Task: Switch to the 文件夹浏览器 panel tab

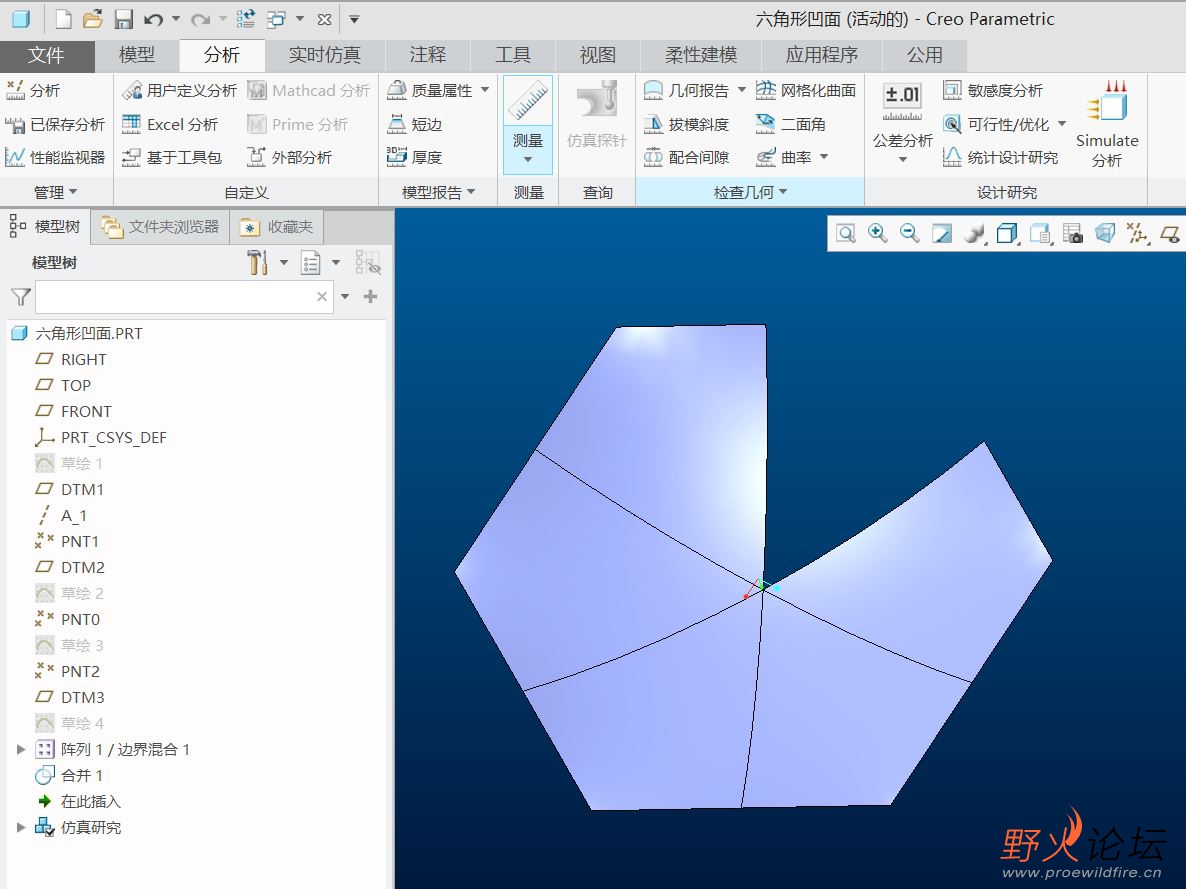Action: tap(160, 227)
